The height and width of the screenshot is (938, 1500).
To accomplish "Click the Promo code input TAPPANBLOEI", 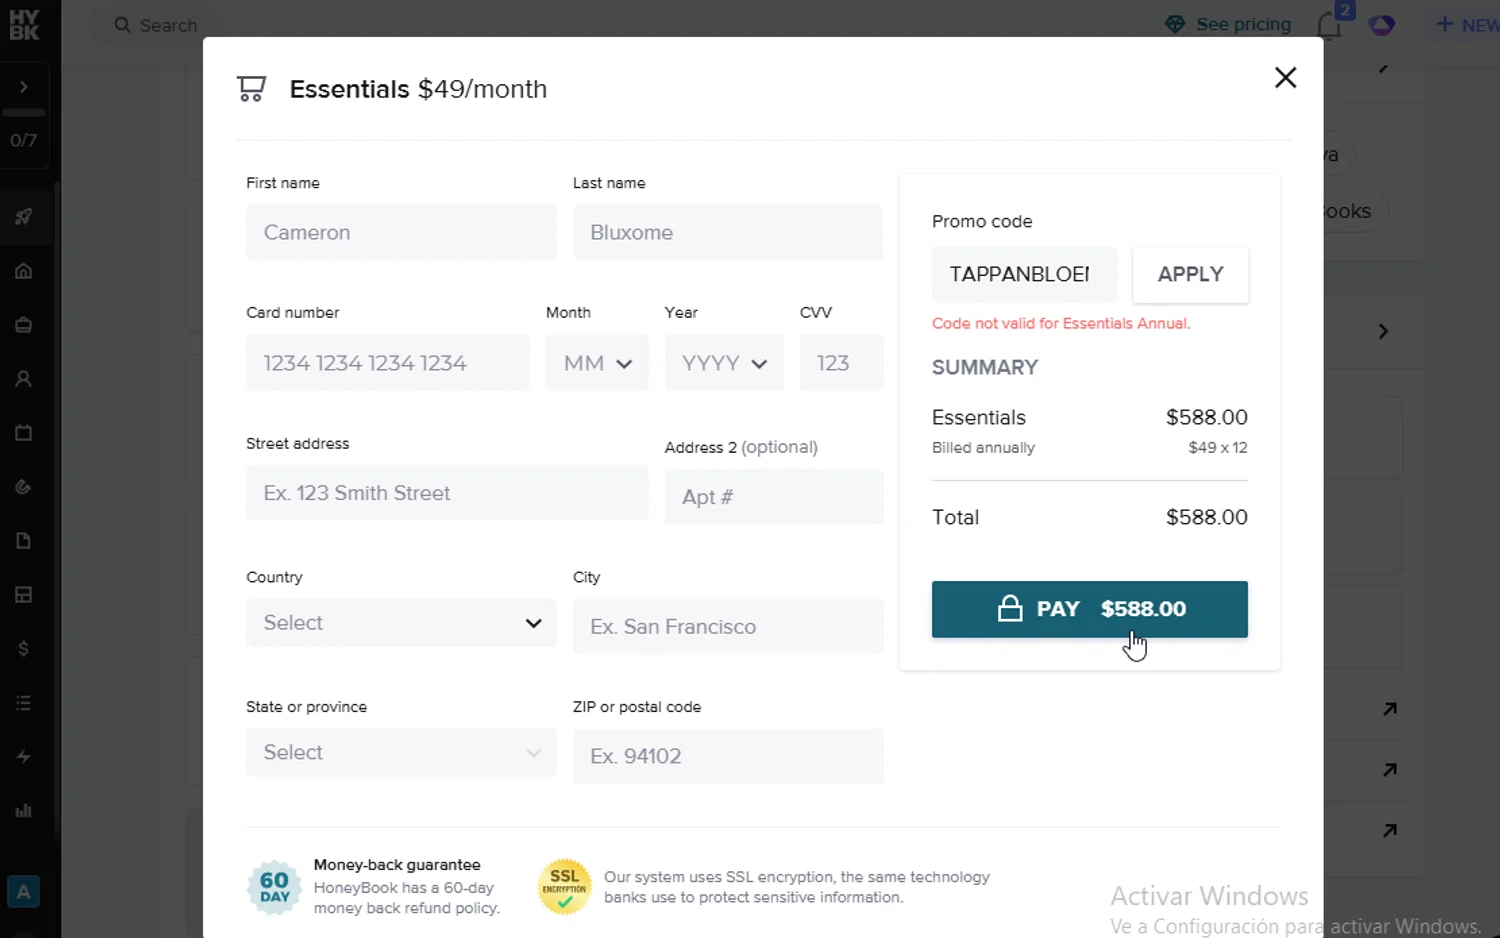I will coord(1024,274).
